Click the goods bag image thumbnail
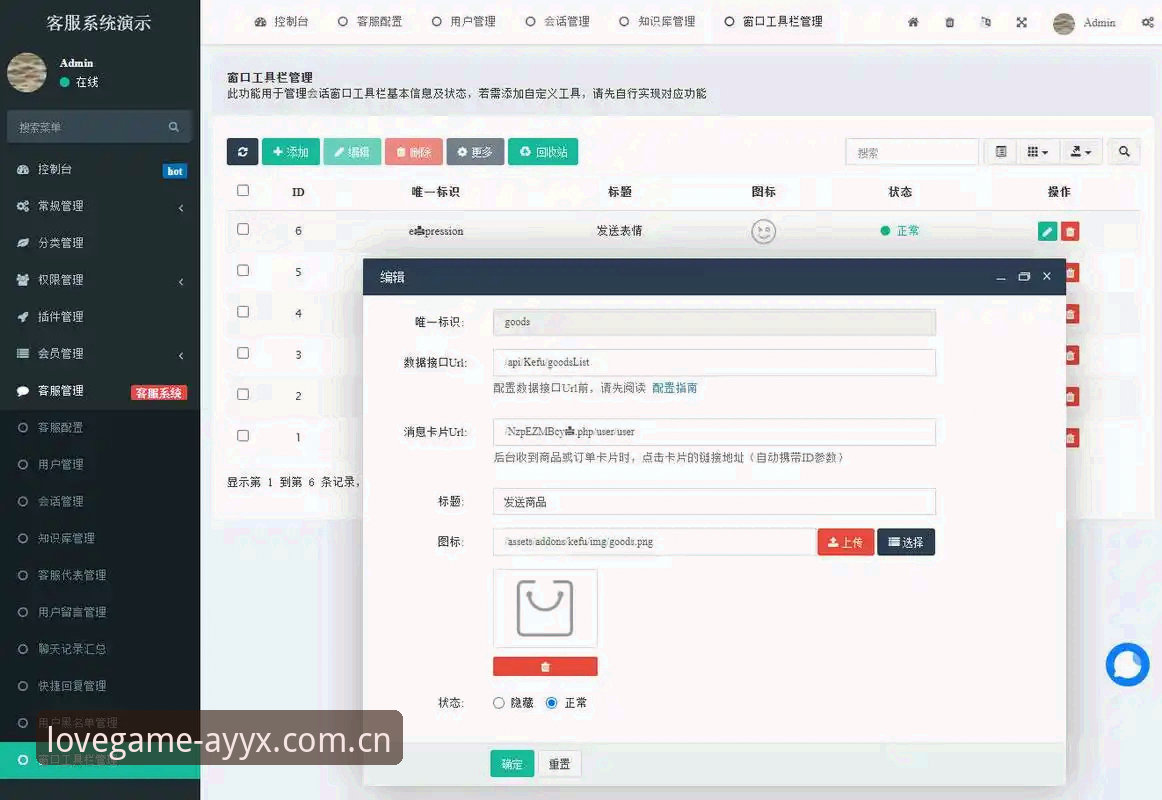Screen dimensions: 1162x800 coord(545,609)
